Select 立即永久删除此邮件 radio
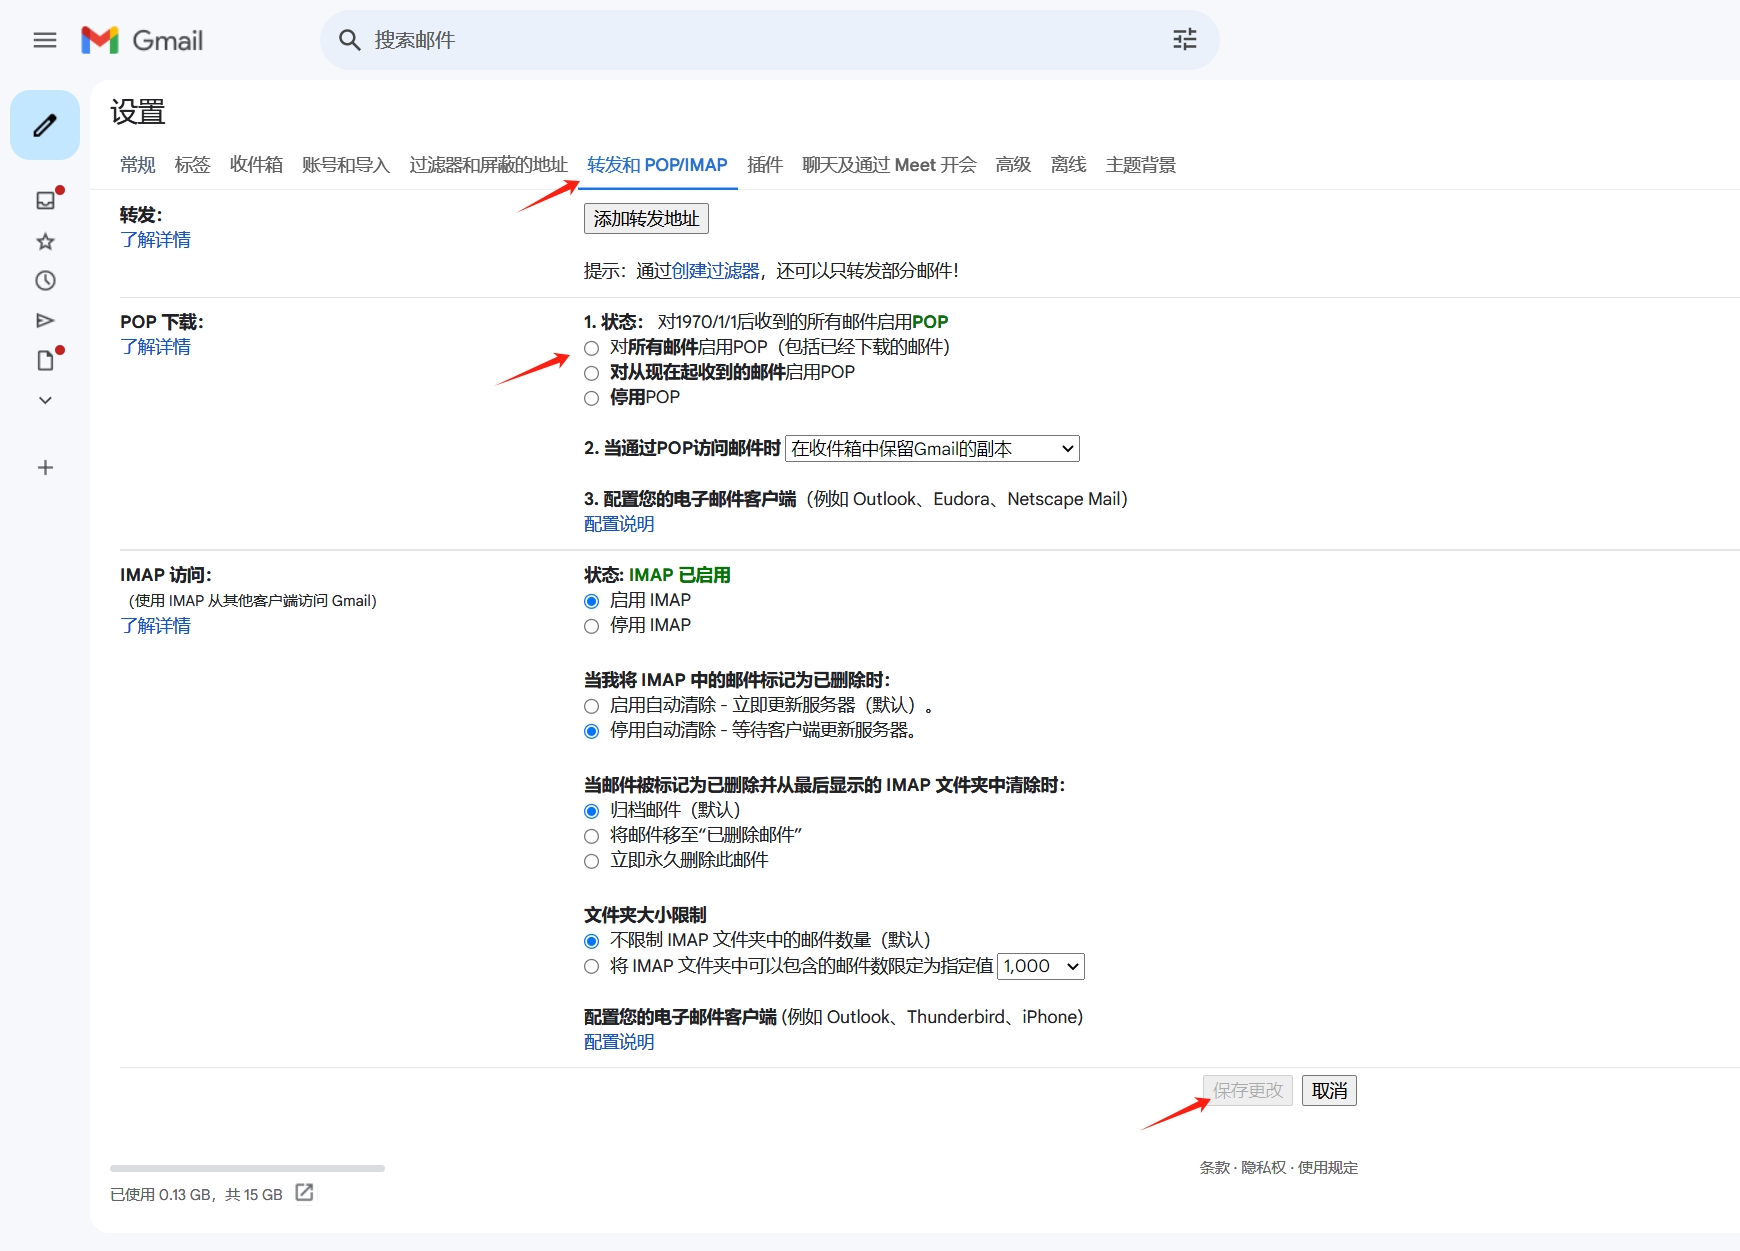1740x1251 pixels. tap(592, 861)
